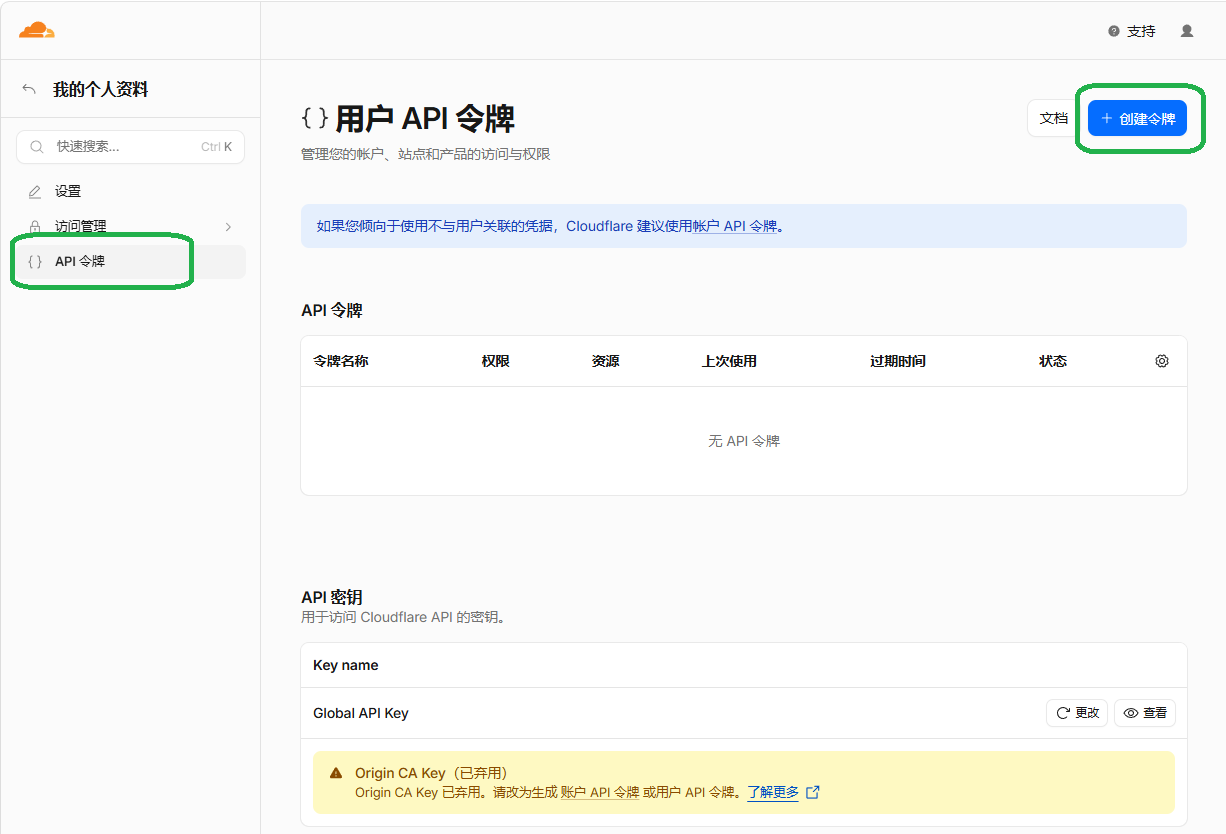Click the external link icon after 了解更多
This screenshot has width=1226, height=834.
[813, 792]
